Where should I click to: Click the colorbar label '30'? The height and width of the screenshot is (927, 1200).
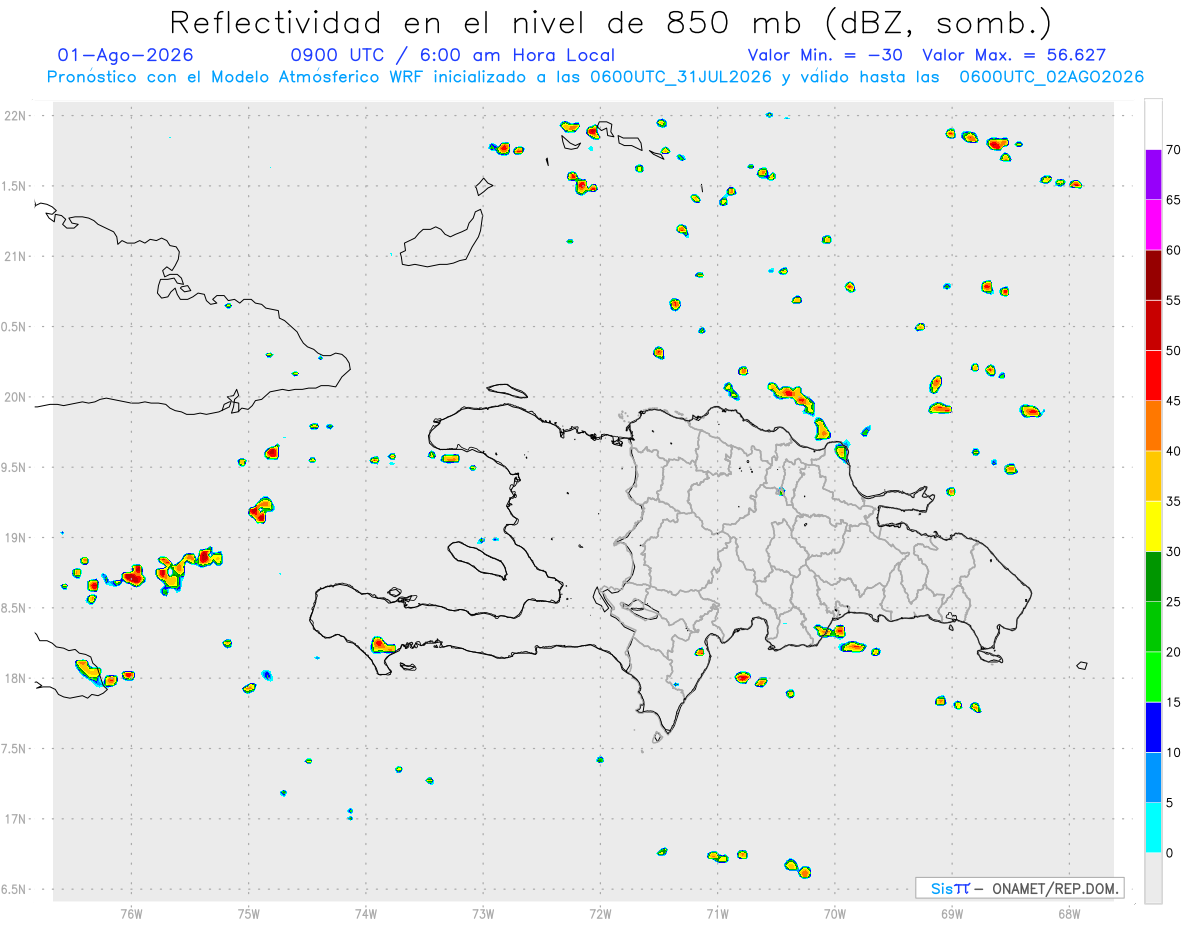pyautogui.click(x=1173, y=552)
